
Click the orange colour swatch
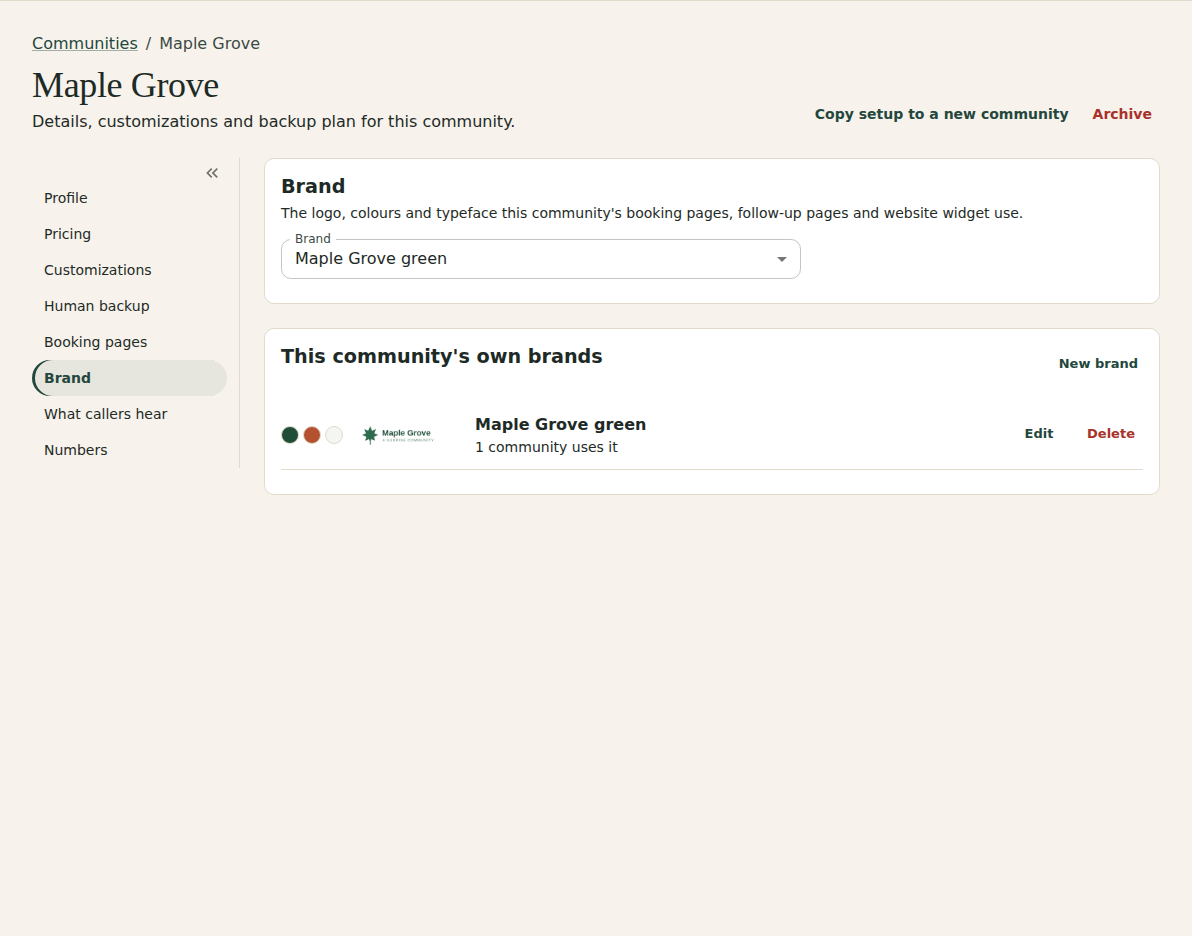312,435
